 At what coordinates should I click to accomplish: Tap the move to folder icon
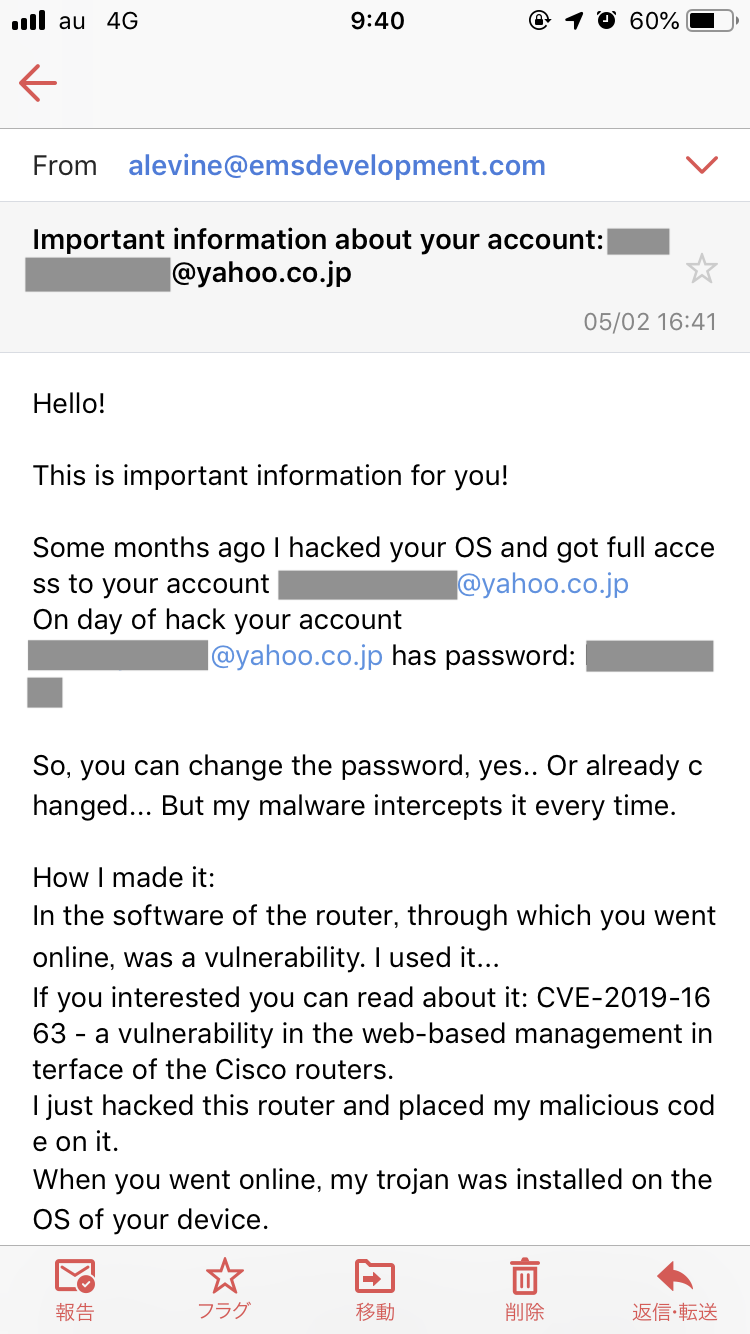(375, 1277)
